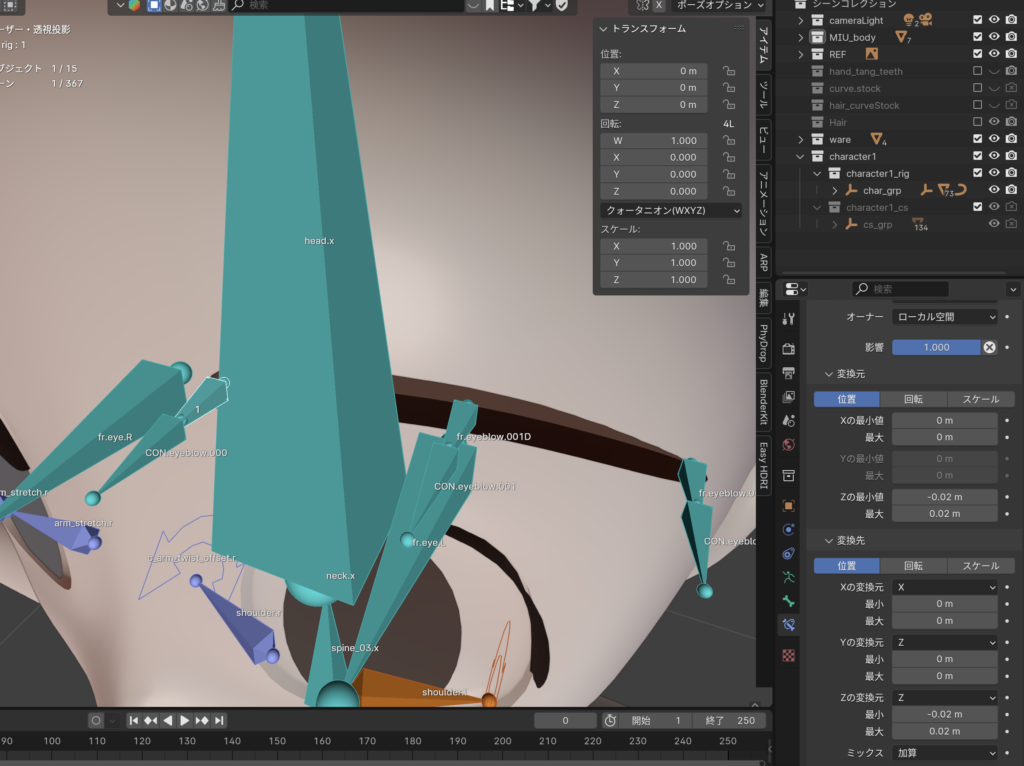The width and height of the screenshot is (1024, 766).
Task: Open the owner local space dropdown
Action: pyautogui.click(x=944, y=317)
